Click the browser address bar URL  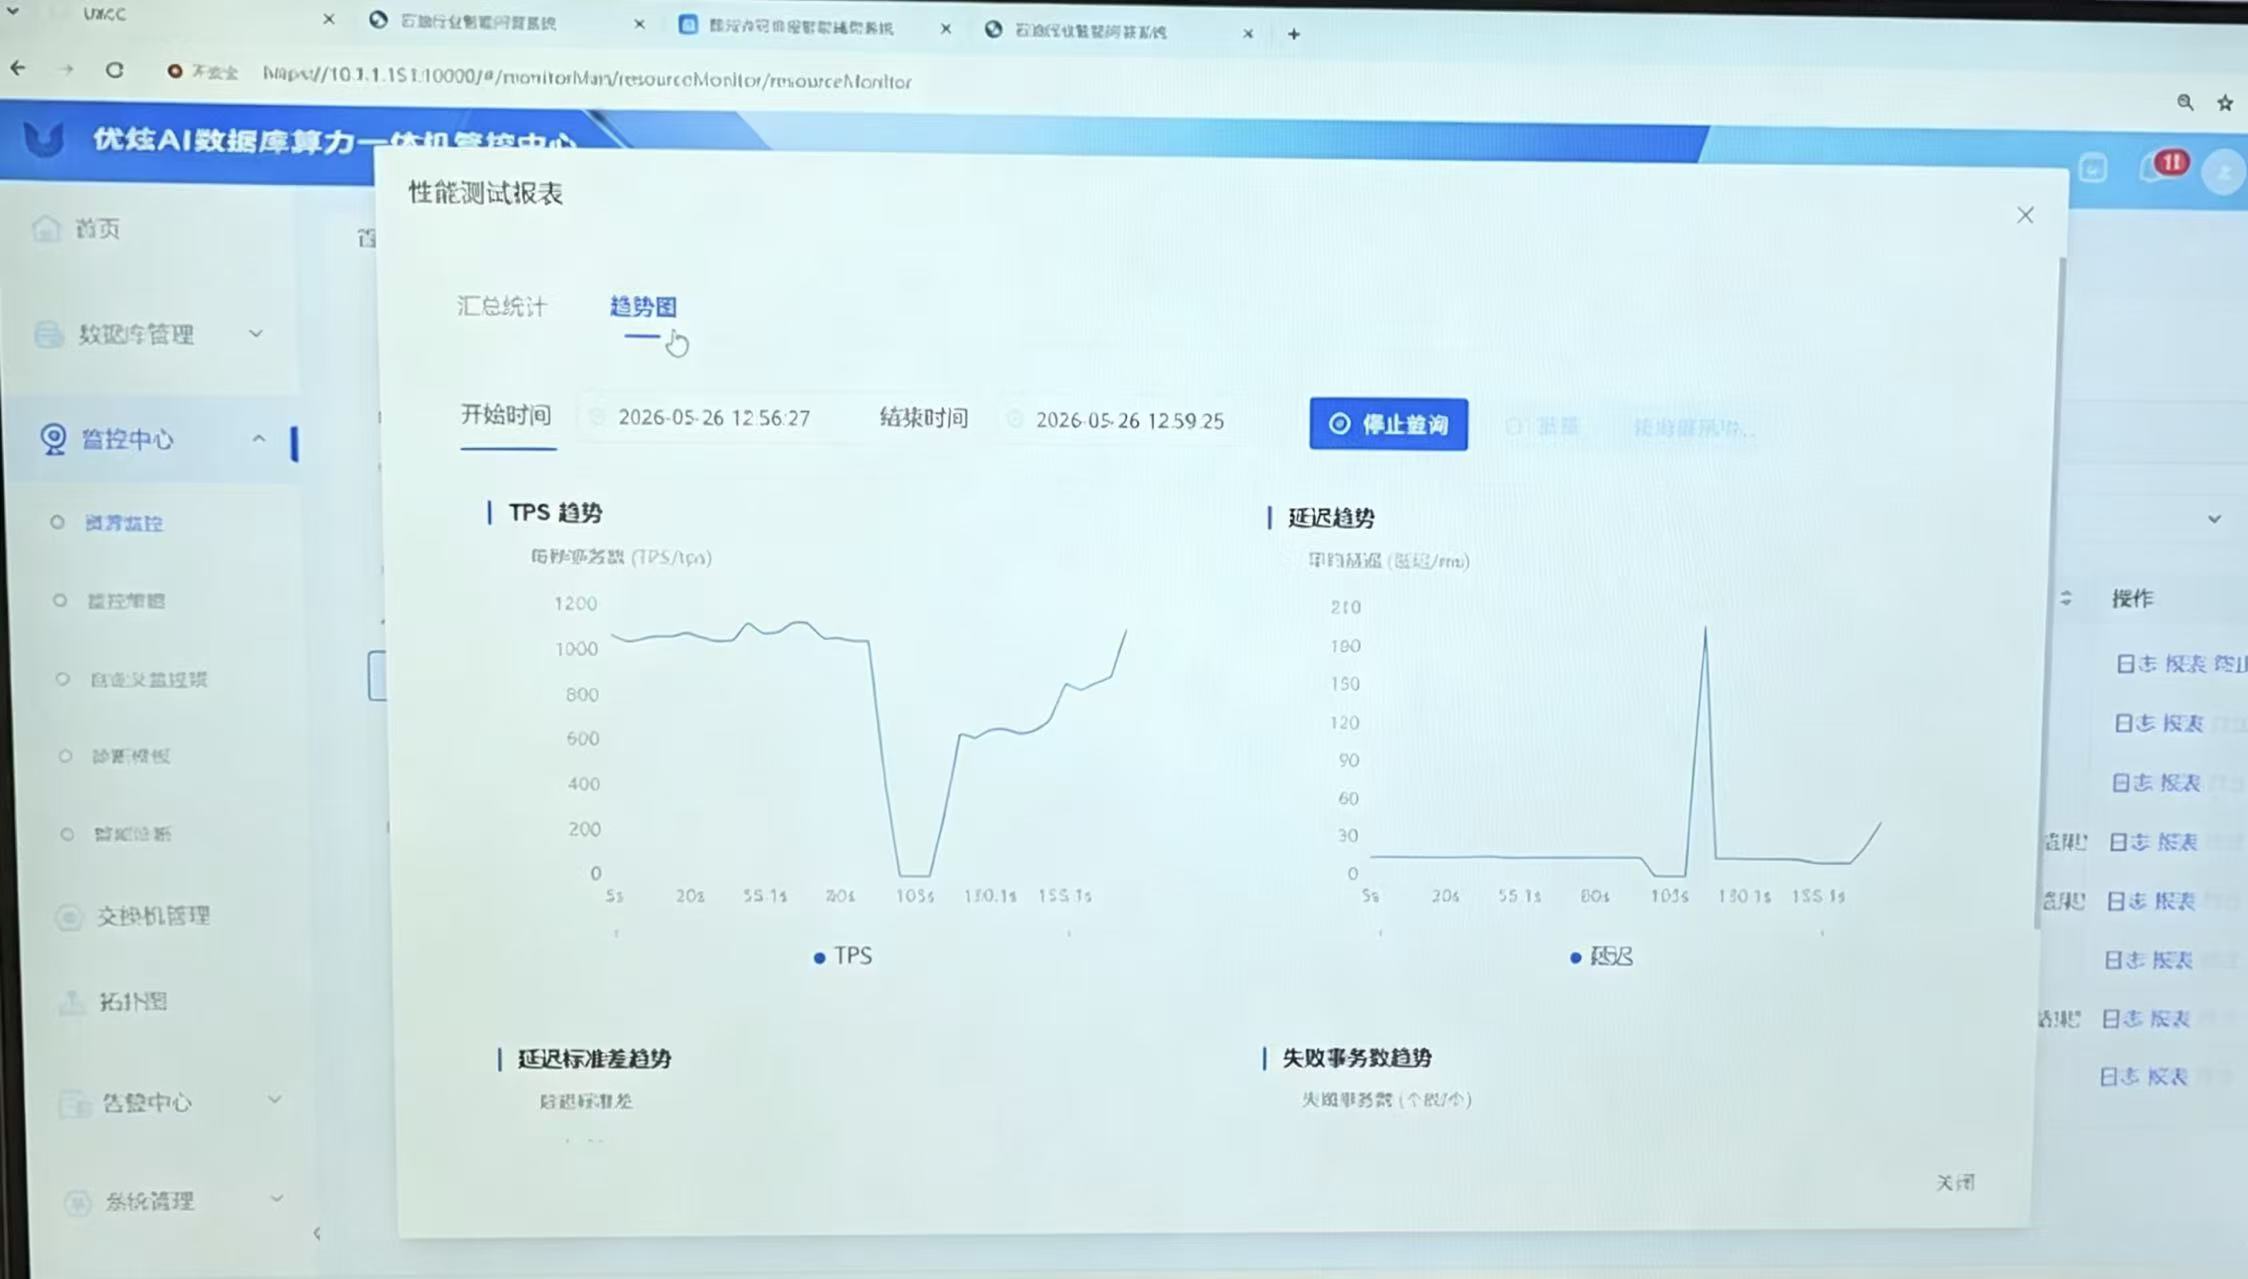587,78
